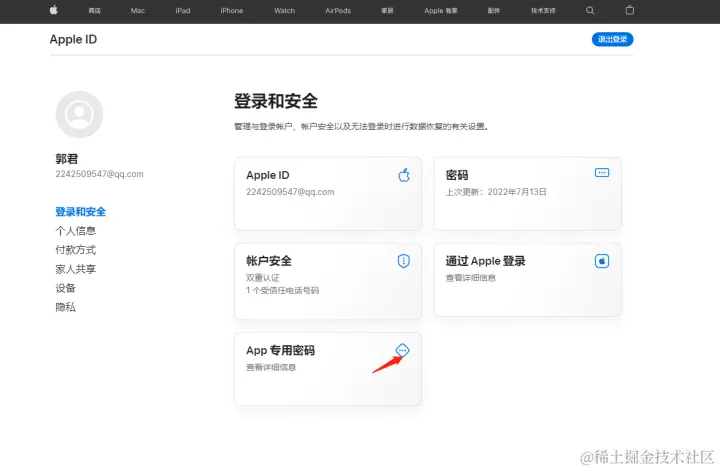The width and height of the screenshot is (720, 471).
Task: Select 家人共享 in the sidebar
Action: (x=75, y=269)
